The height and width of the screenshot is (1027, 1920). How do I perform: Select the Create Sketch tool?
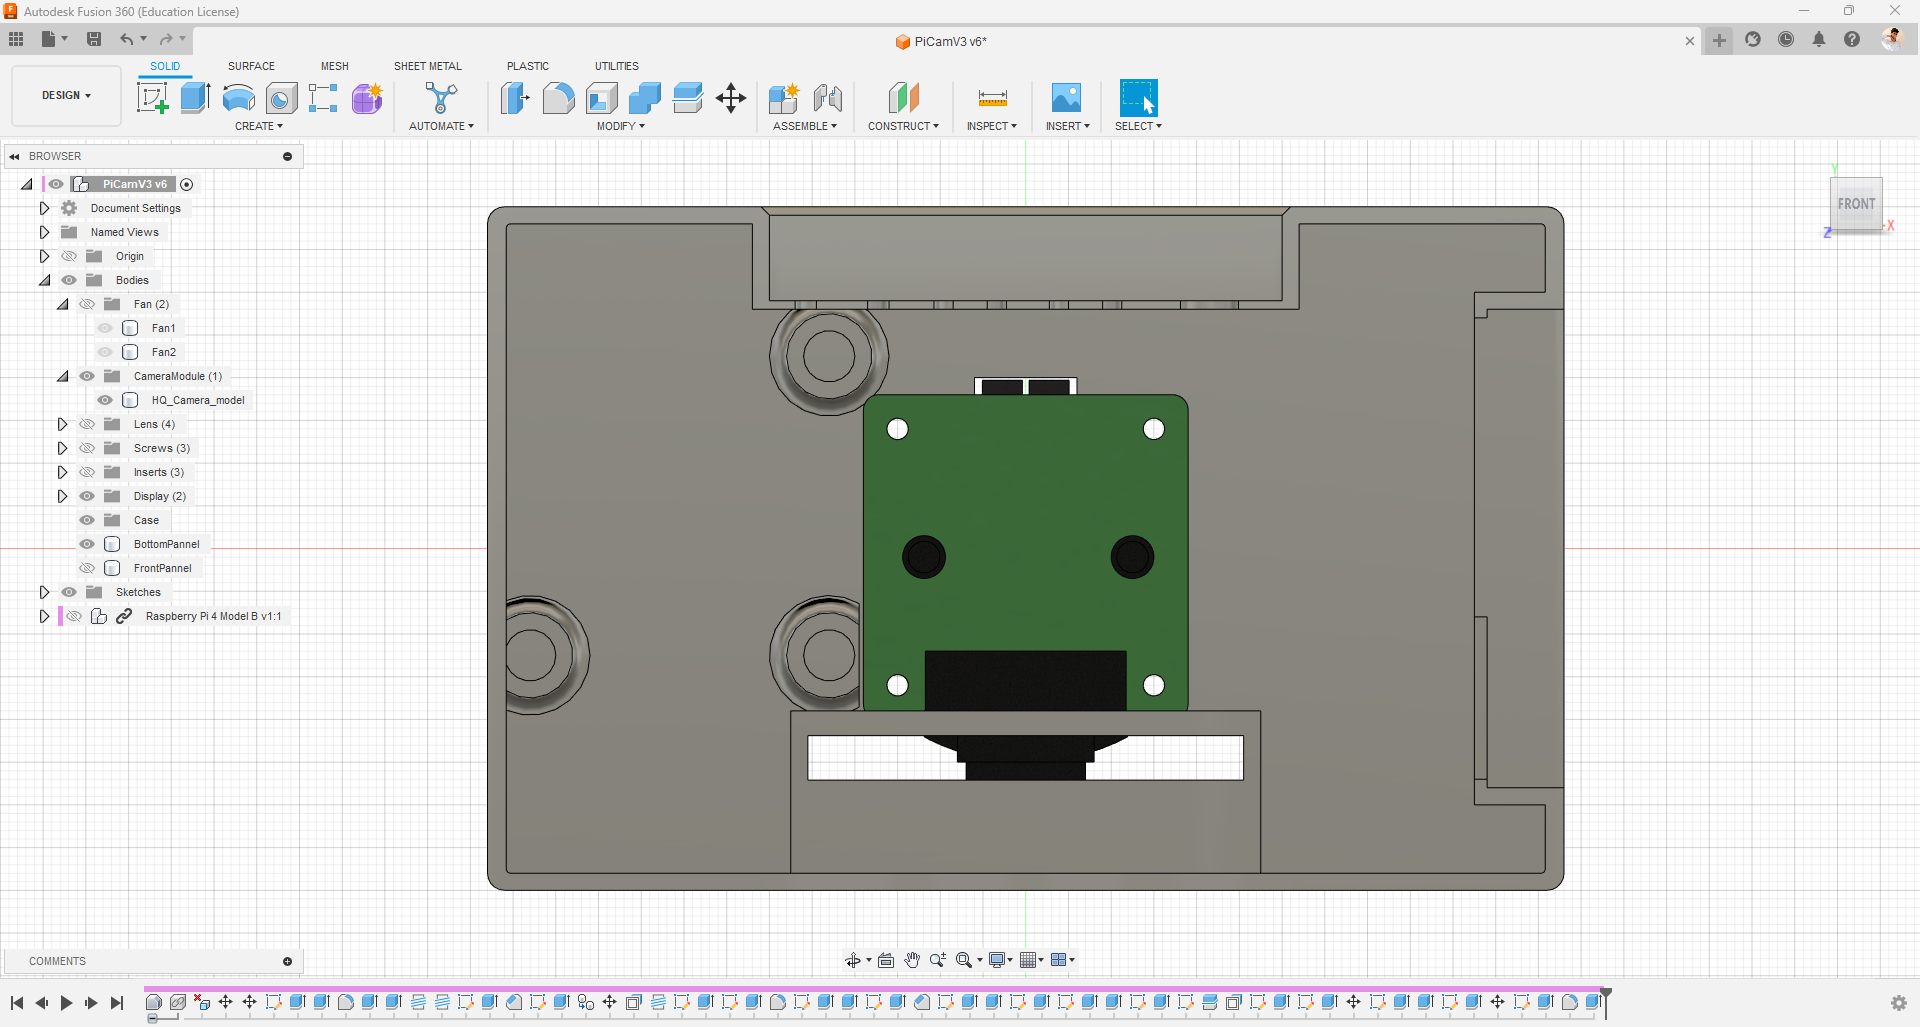point(152,98)
